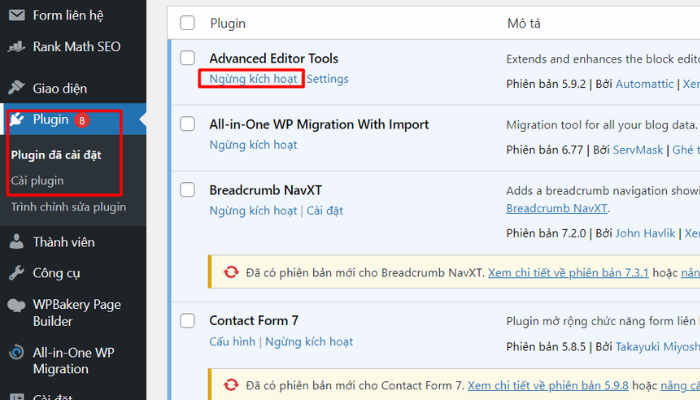700x400 pixels.
Task: Click the red 8 update badge on Plugin
Action: (82, 120)
